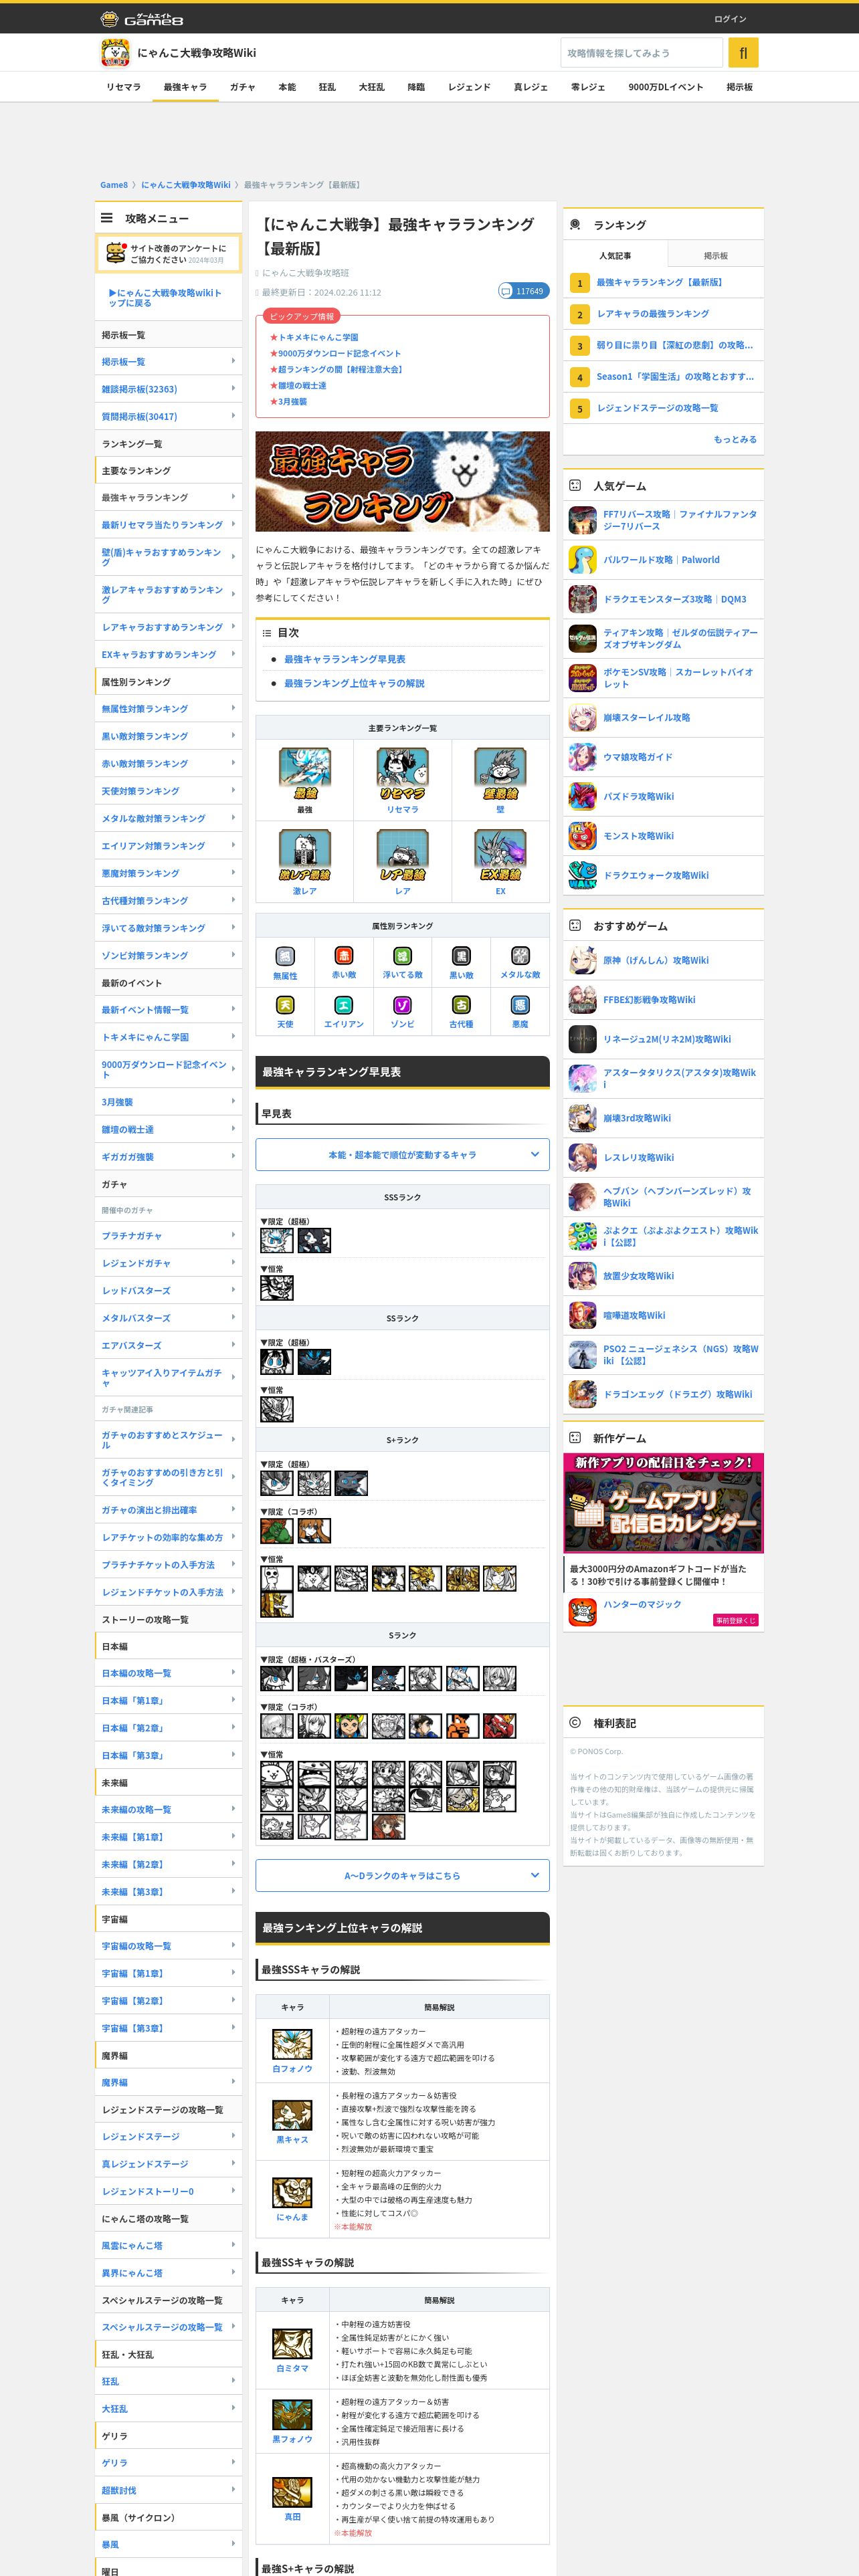Click the comment count 117649 badge

(x=523, y=291)
